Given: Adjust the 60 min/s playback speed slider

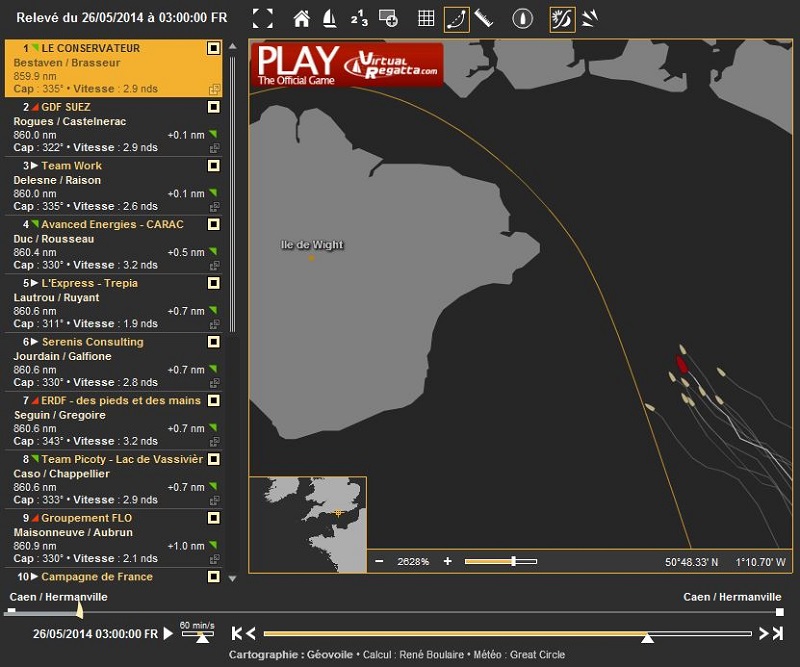Looking at the screenshot, I should pyautogui.click(x=199, y=634).
